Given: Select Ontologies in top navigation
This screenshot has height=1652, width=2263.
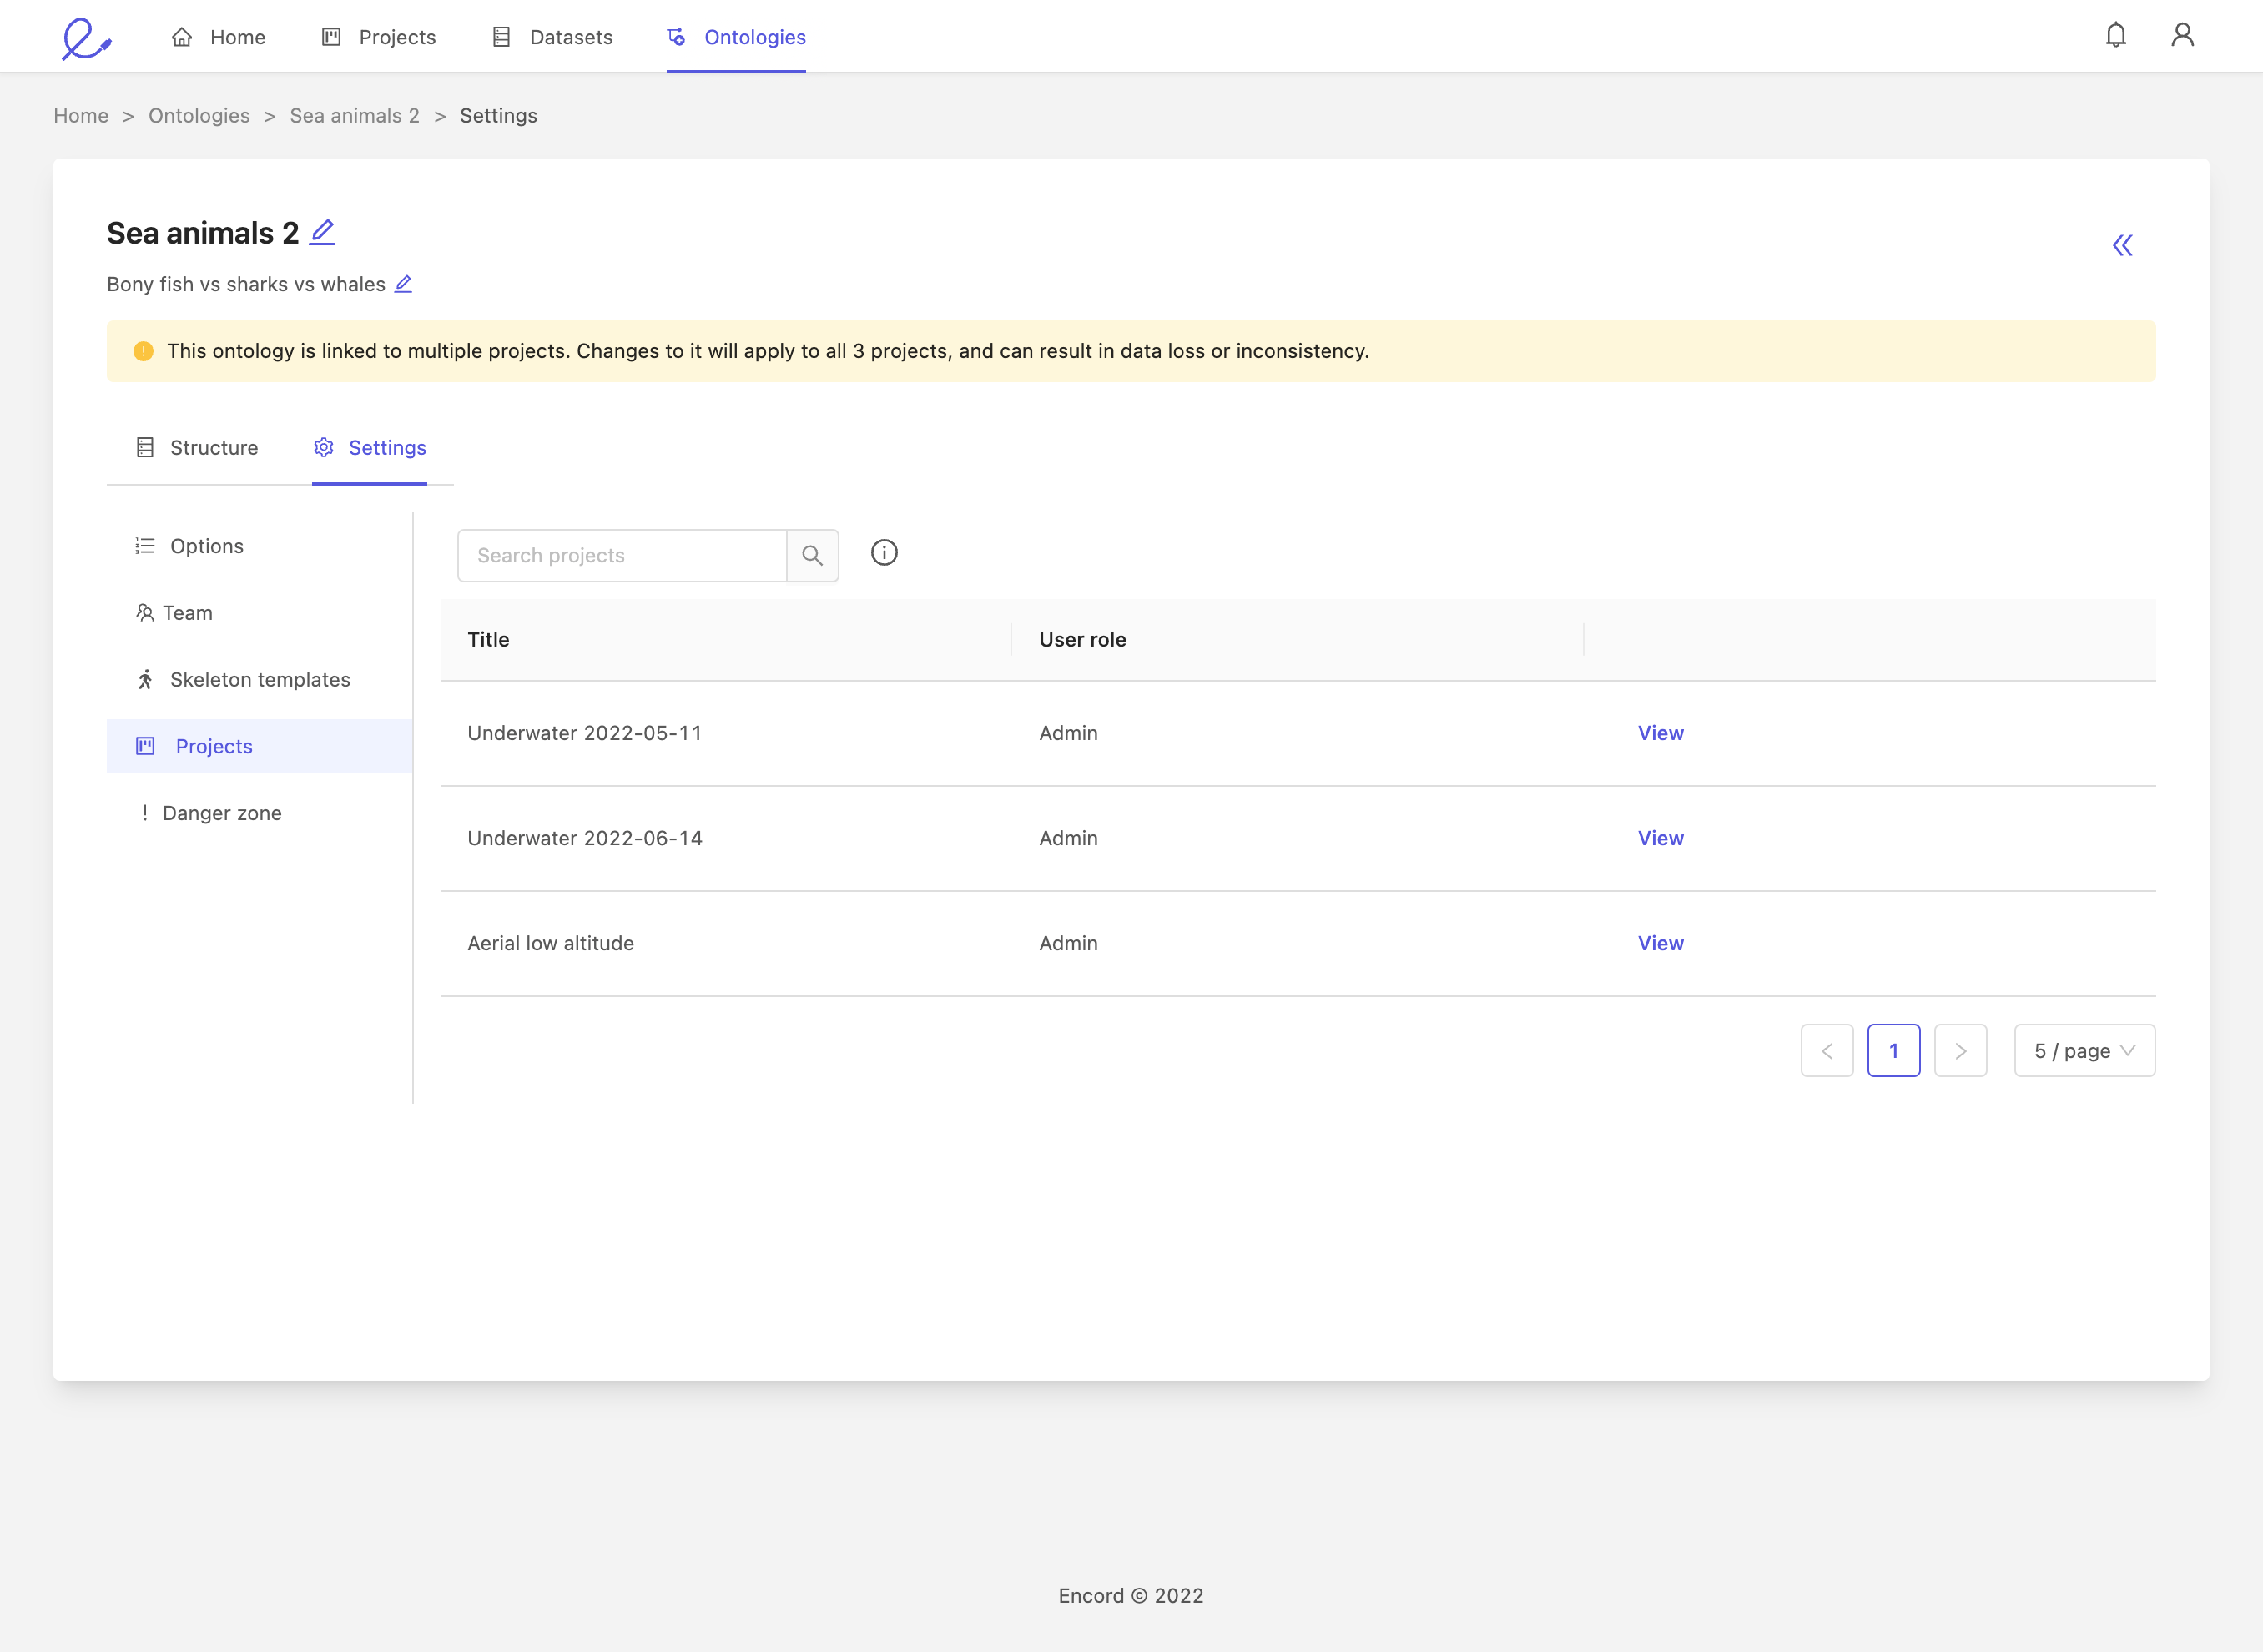Looking at the screenshot, I should tap(736, 37).
